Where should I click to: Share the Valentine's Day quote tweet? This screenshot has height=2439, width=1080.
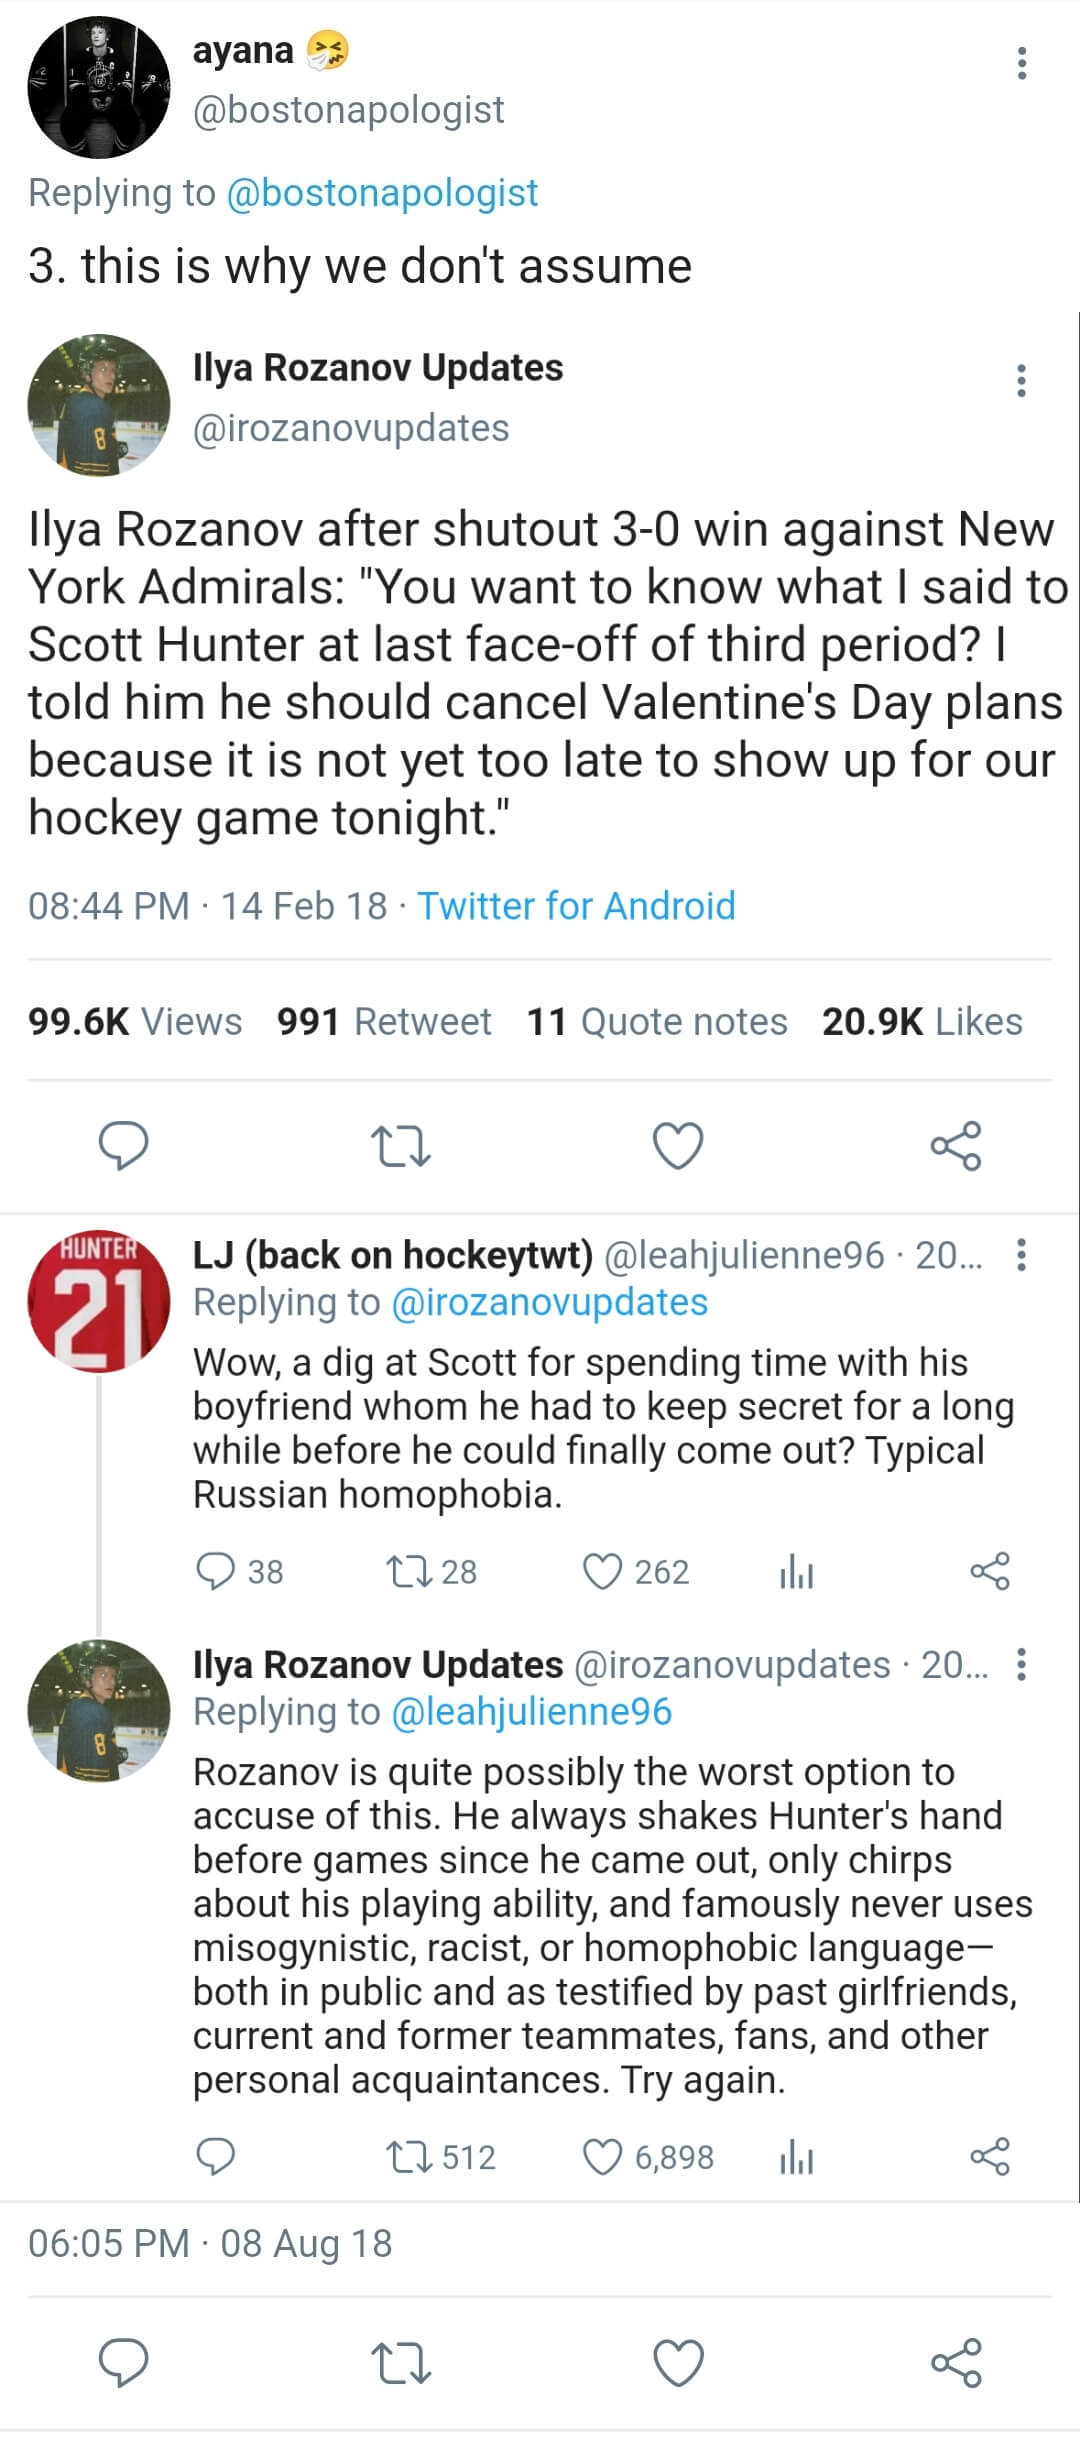coord(956,1146)
